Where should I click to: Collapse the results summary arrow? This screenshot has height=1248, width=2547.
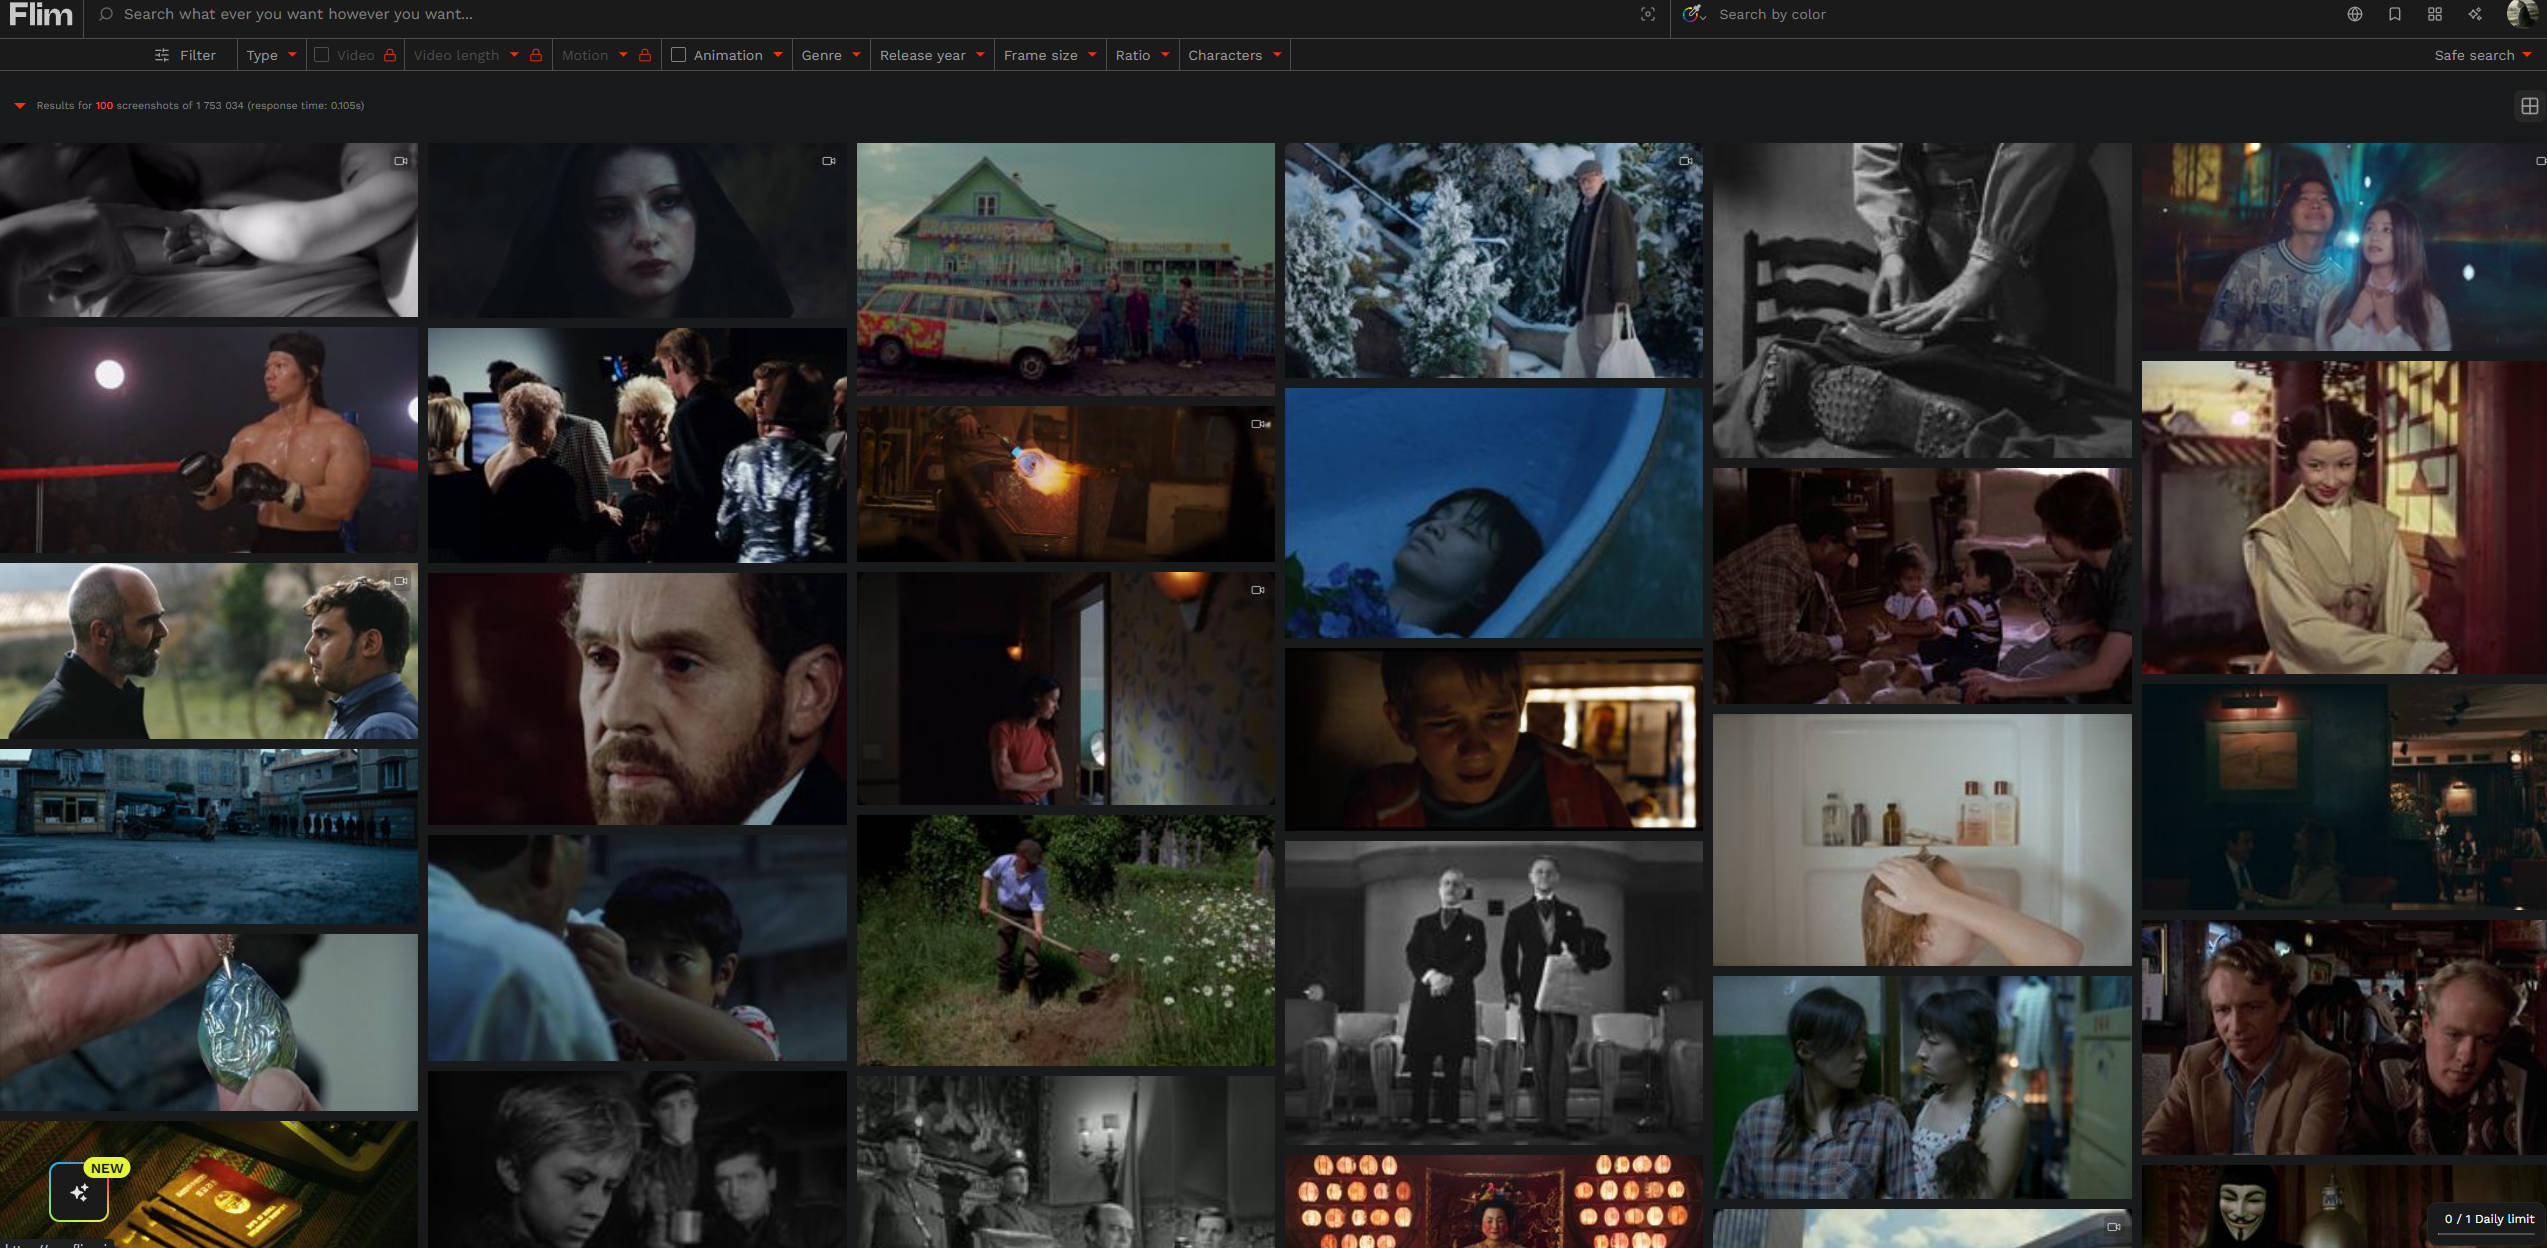click(19, 106)
